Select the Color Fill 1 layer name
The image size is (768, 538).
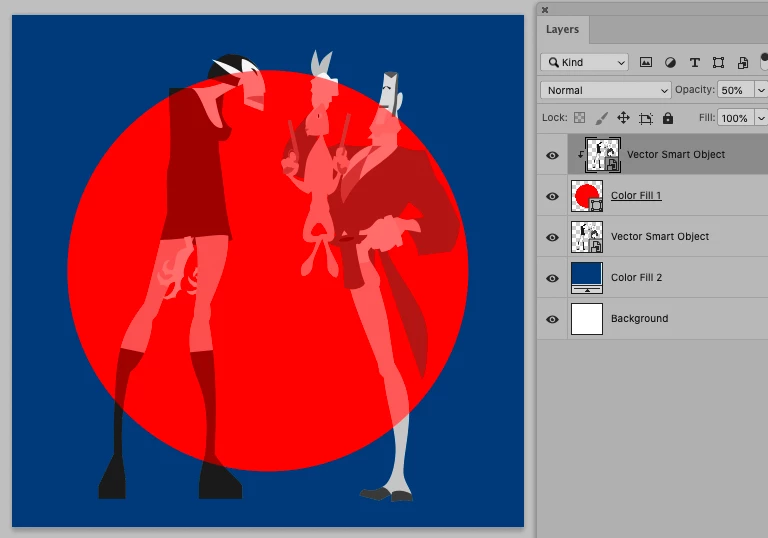click(636, 196)
